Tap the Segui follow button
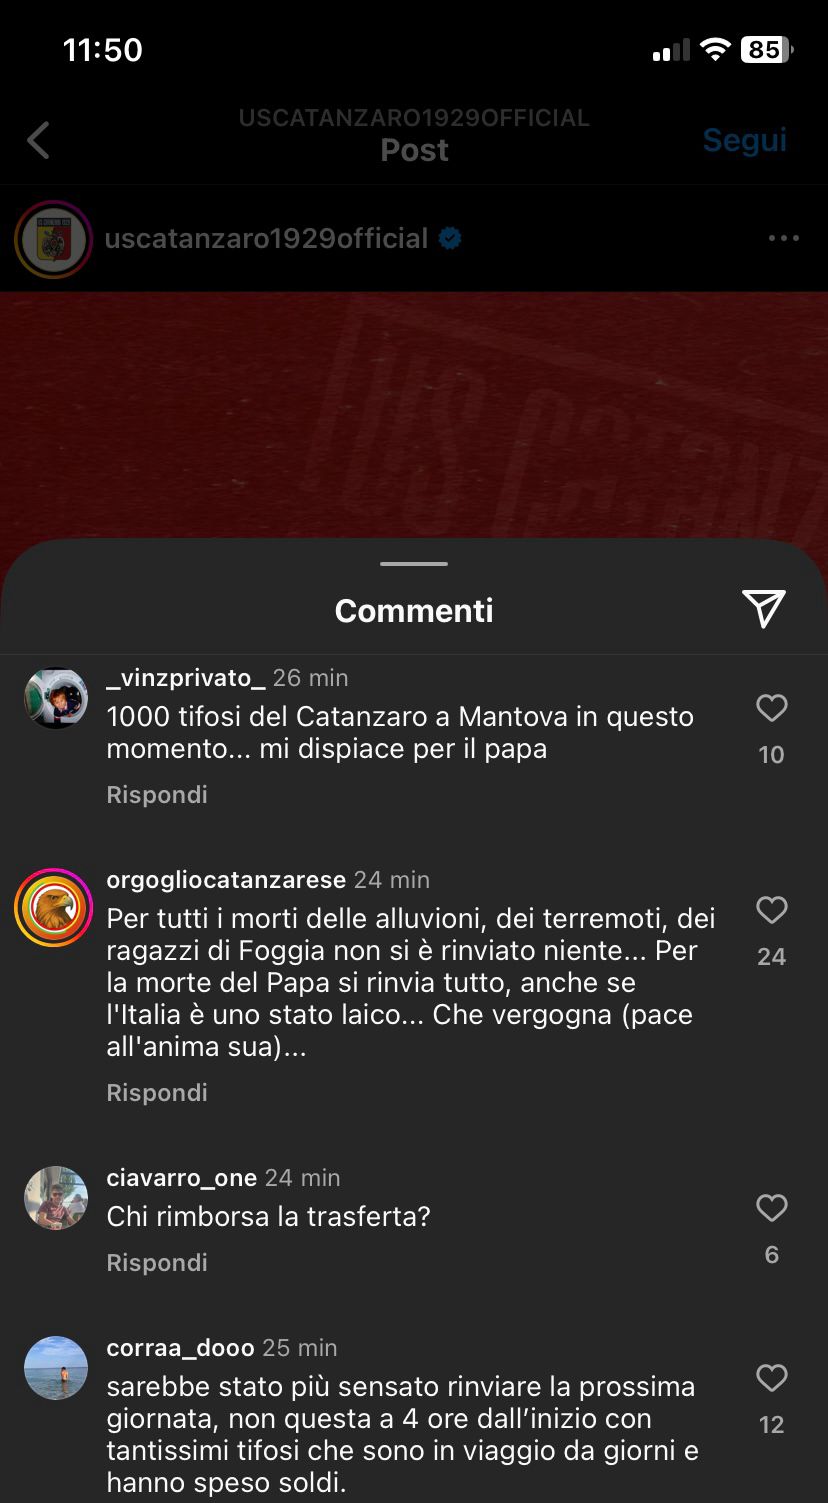The width and height of the screenshot is (828, 1503). coord(744,140)
